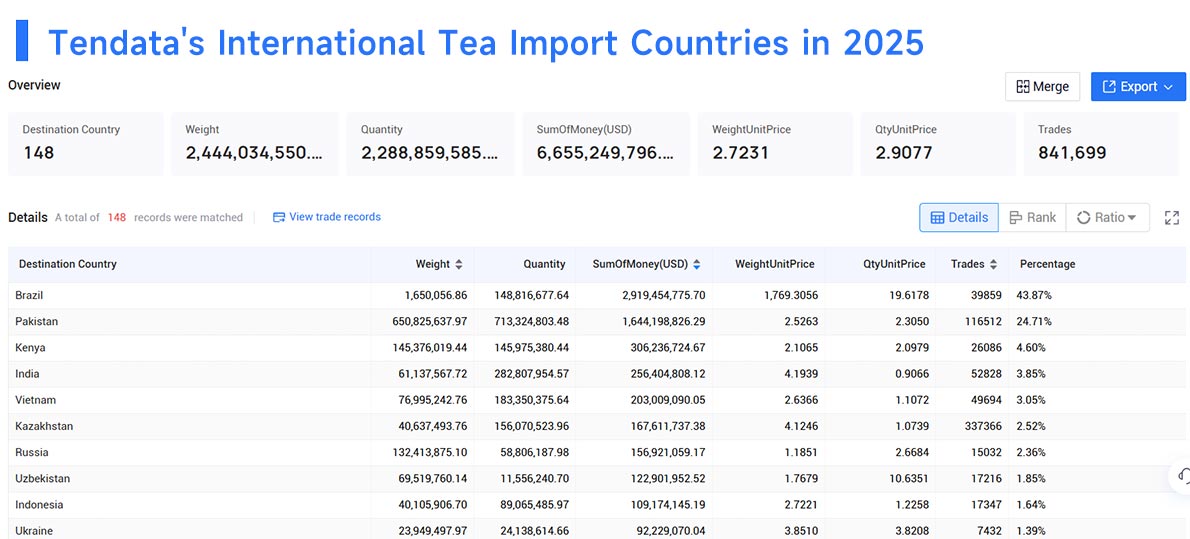The width and height of the screenshot is (1190, 539).
Task: Click Russia's weight 132,413,875.10
Action: coord(430,452)
